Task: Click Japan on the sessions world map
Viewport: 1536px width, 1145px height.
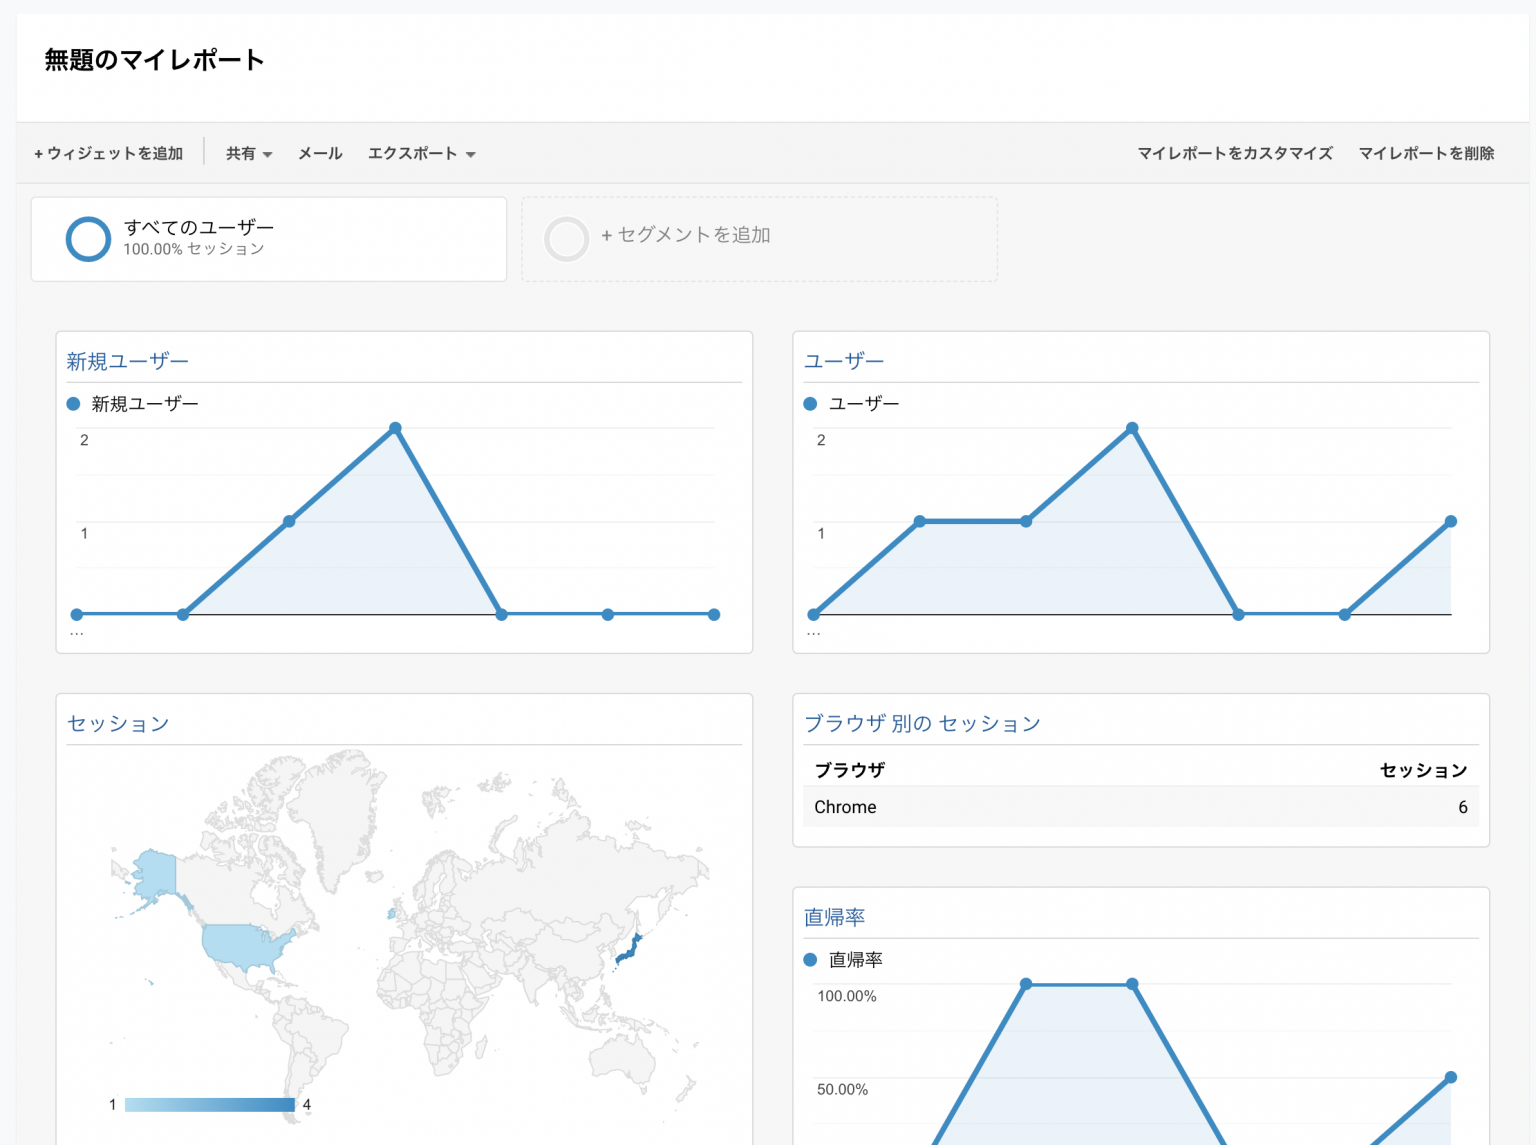Action: click(630, 947)
